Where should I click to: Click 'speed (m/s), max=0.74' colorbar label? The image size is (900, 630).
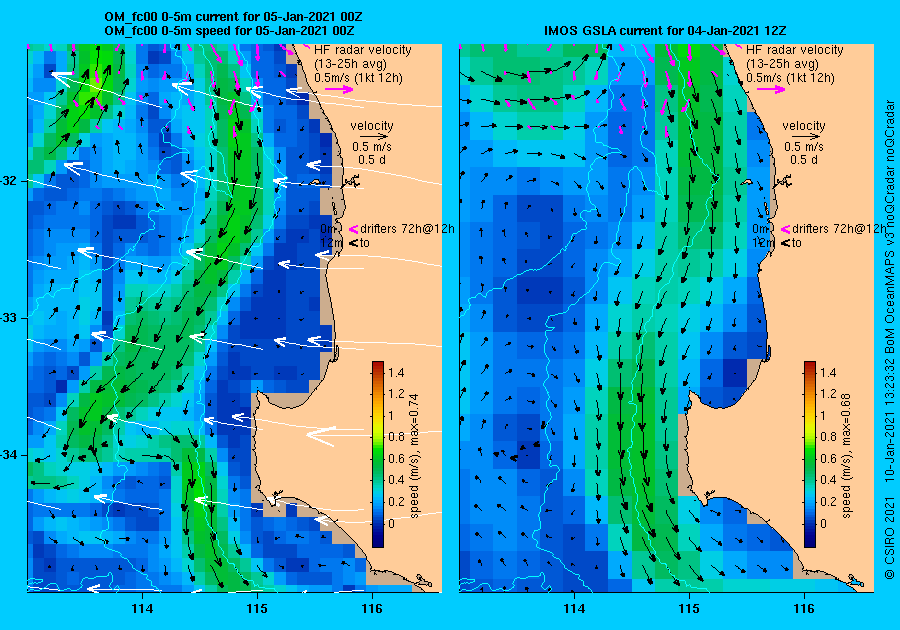coord(414,456)
